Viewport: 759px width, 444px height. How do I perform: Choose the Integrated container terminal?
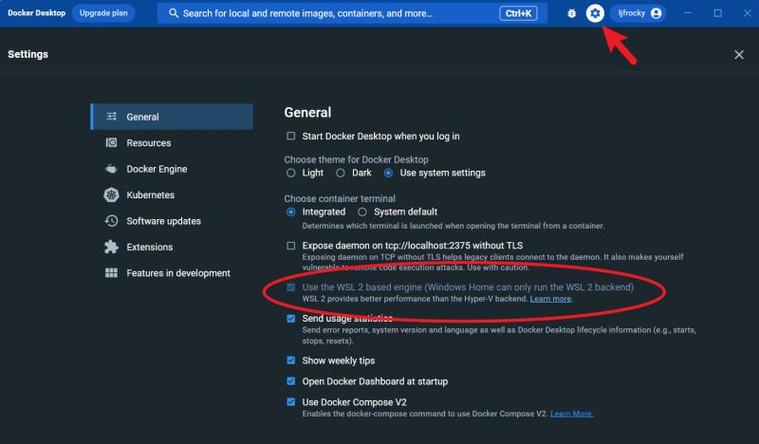click(x=290, y=212)
